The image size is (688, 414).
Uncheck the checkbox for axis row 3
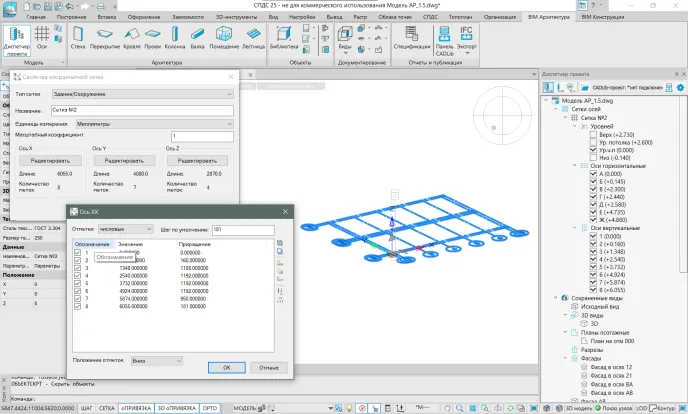79,268
